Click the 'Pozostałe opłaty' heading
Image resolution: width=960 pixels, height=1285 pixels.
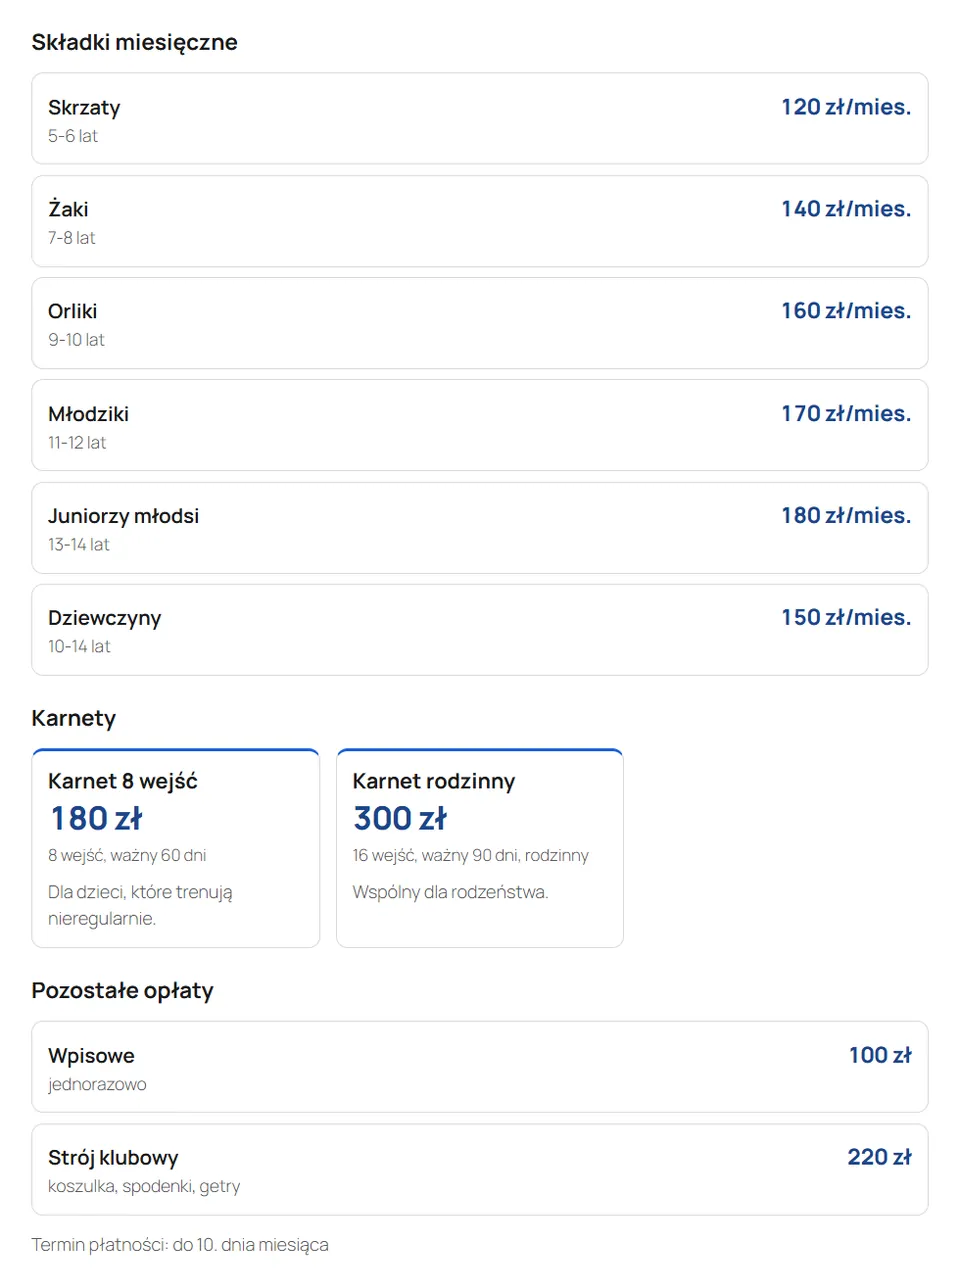point(123,991)
